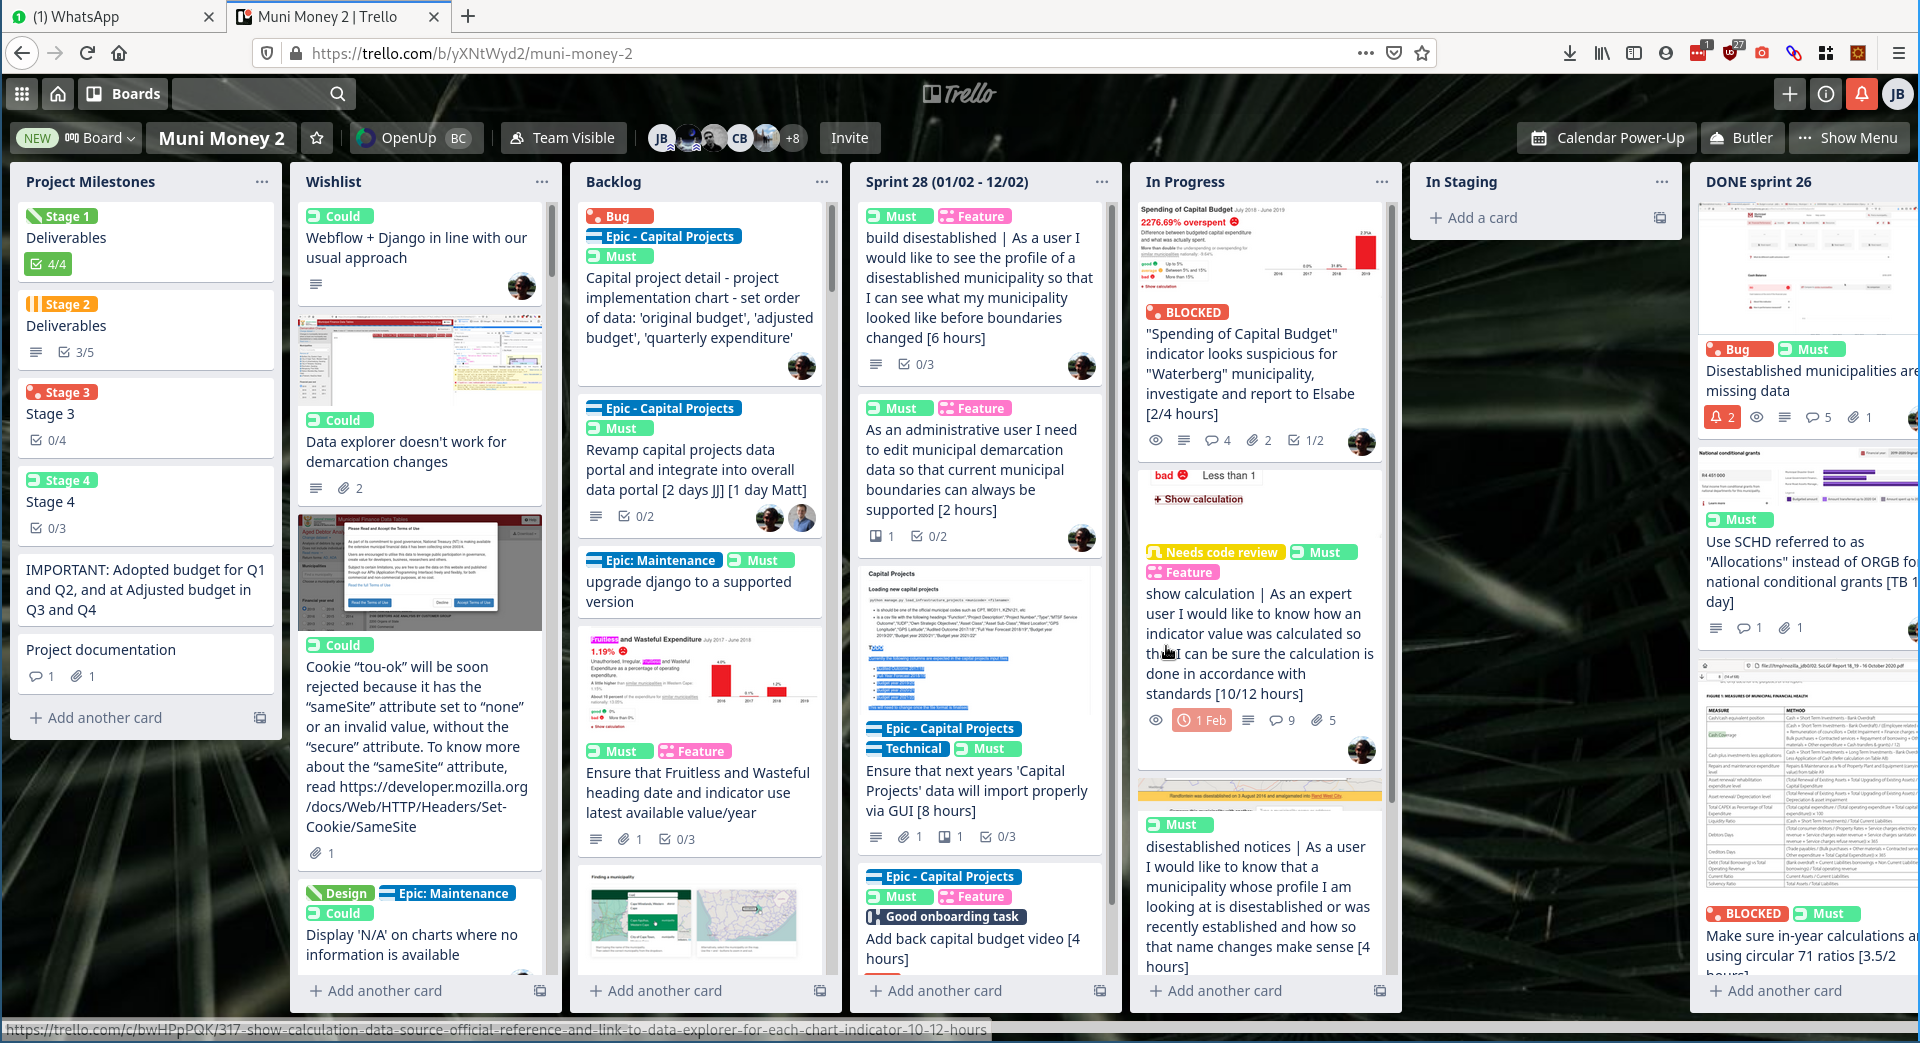Click the 4/4 checklist badge on Stage 1
The image size is (1920, 1043).
48,264
